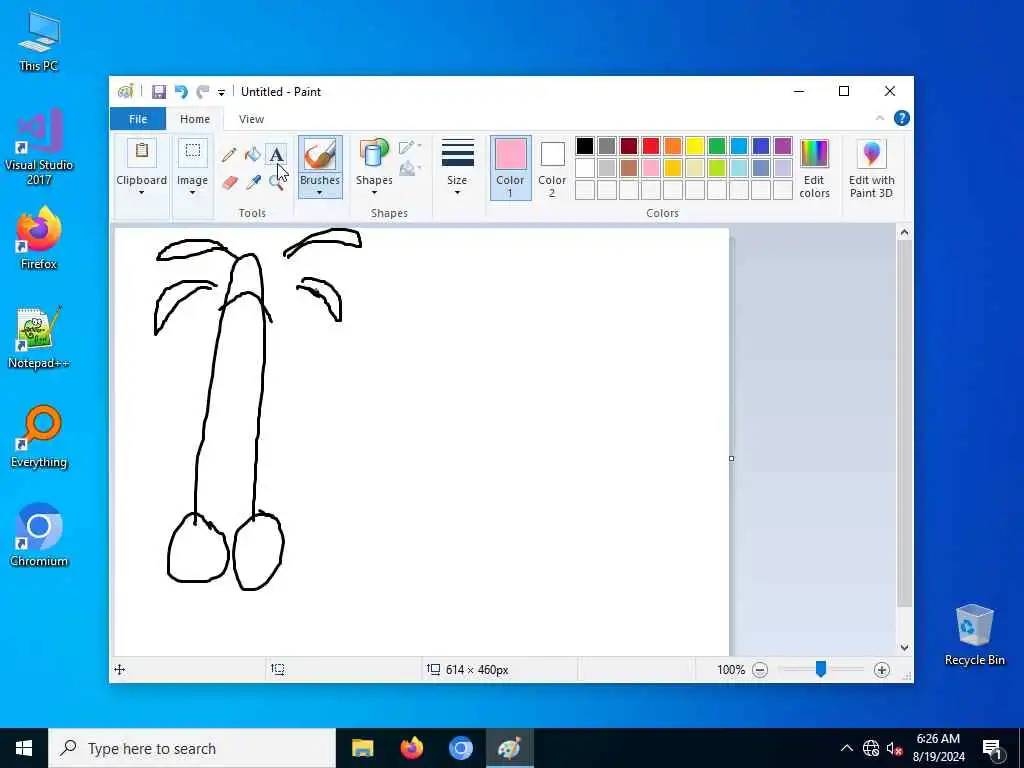Click the volume speaker tray icon
Screen dimensions: 1024x768
895,748
